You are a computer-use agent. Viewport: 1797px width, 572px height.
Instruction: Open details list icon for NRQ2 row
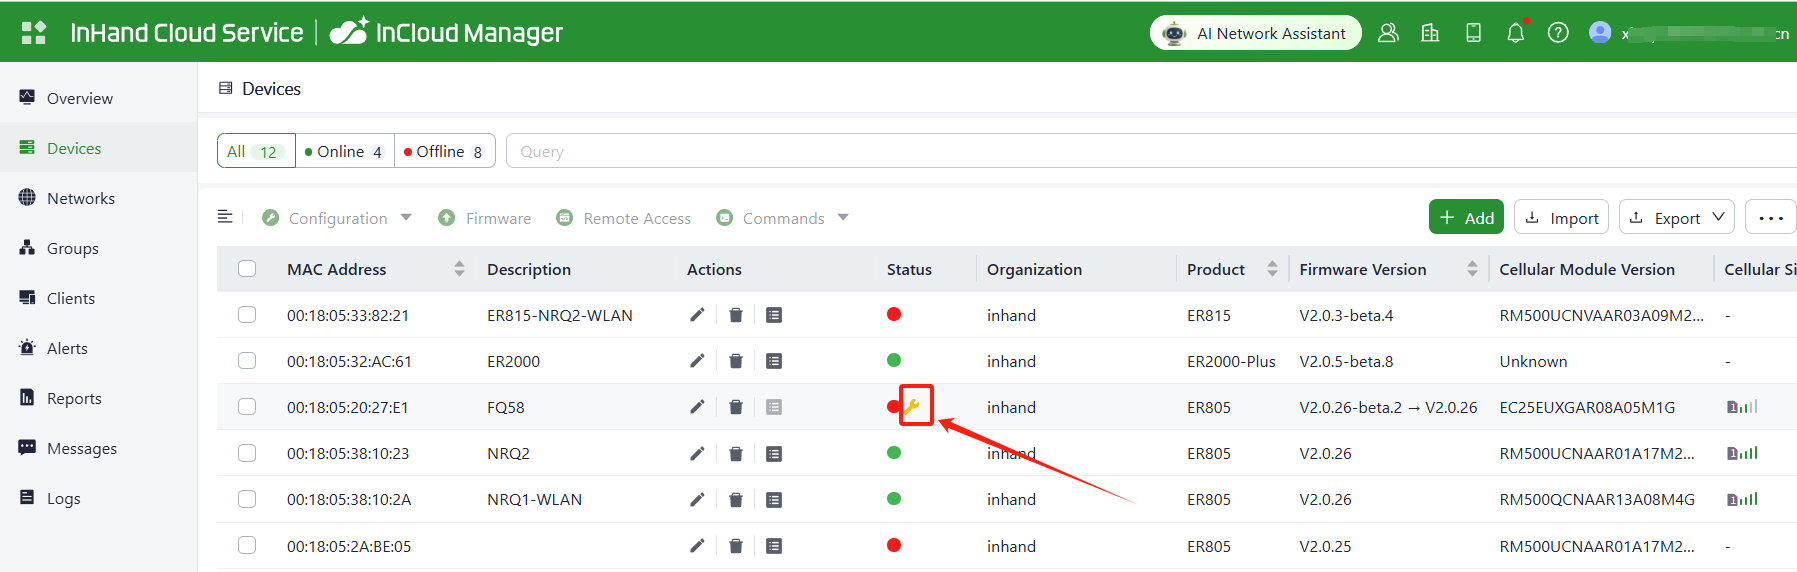point(773,454)
